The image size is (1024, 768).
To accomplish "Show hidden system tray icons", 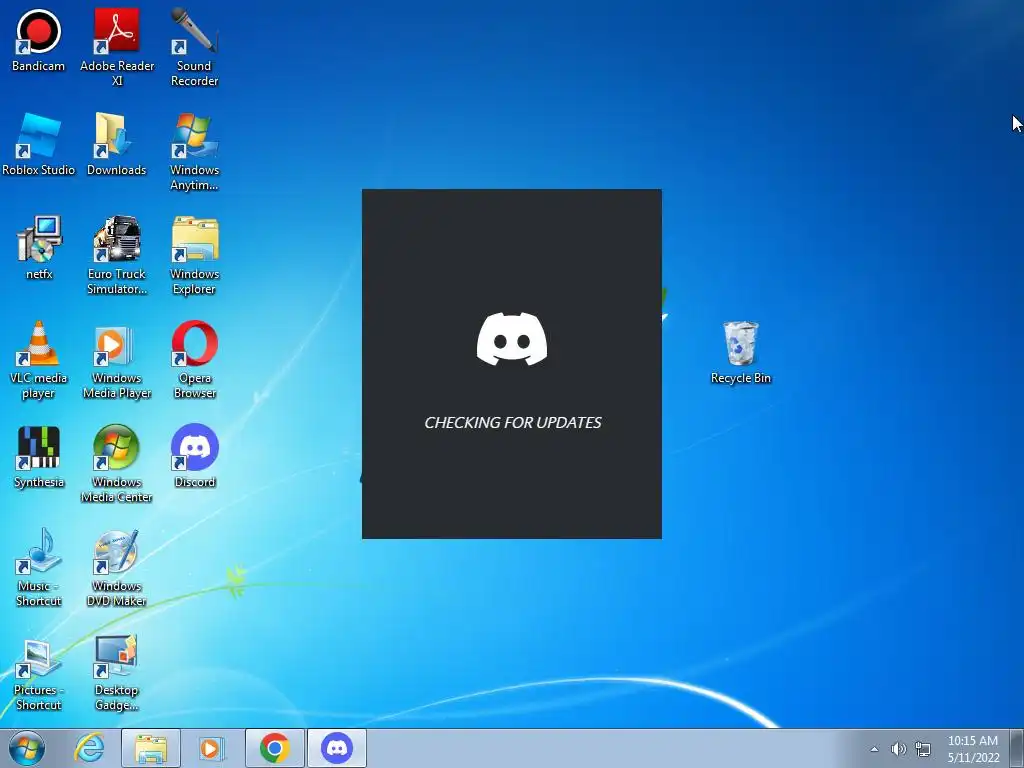I will tap(874, 749).
